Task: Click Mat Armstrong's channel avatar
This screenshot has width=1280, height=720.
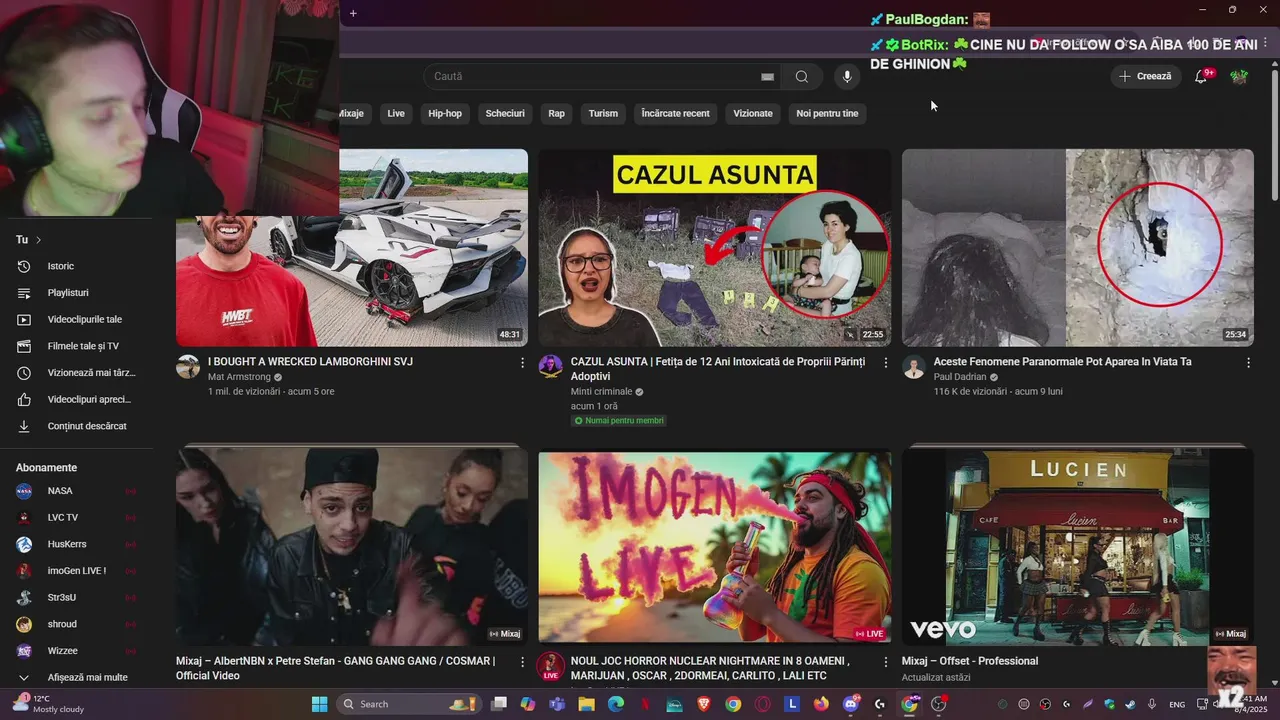Action: click(x=188, y=367)
